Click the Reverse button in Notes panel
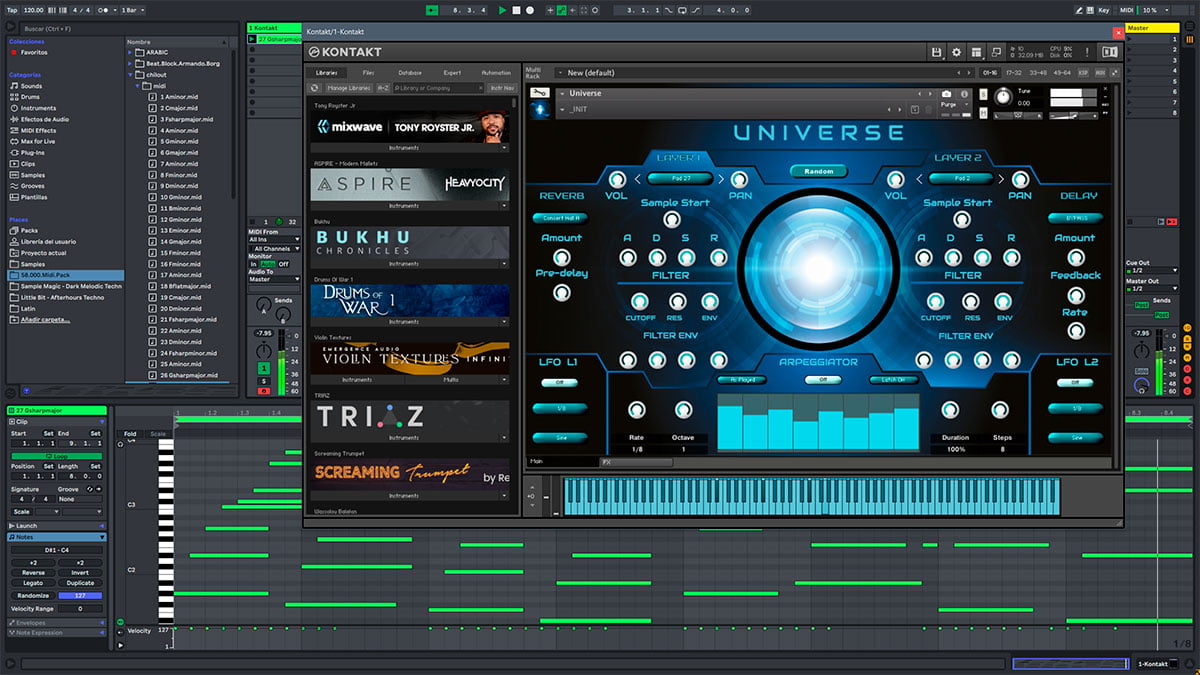The height and width of the screenshot is (675, 1200). pyautogui.click(x=33, y=573)
